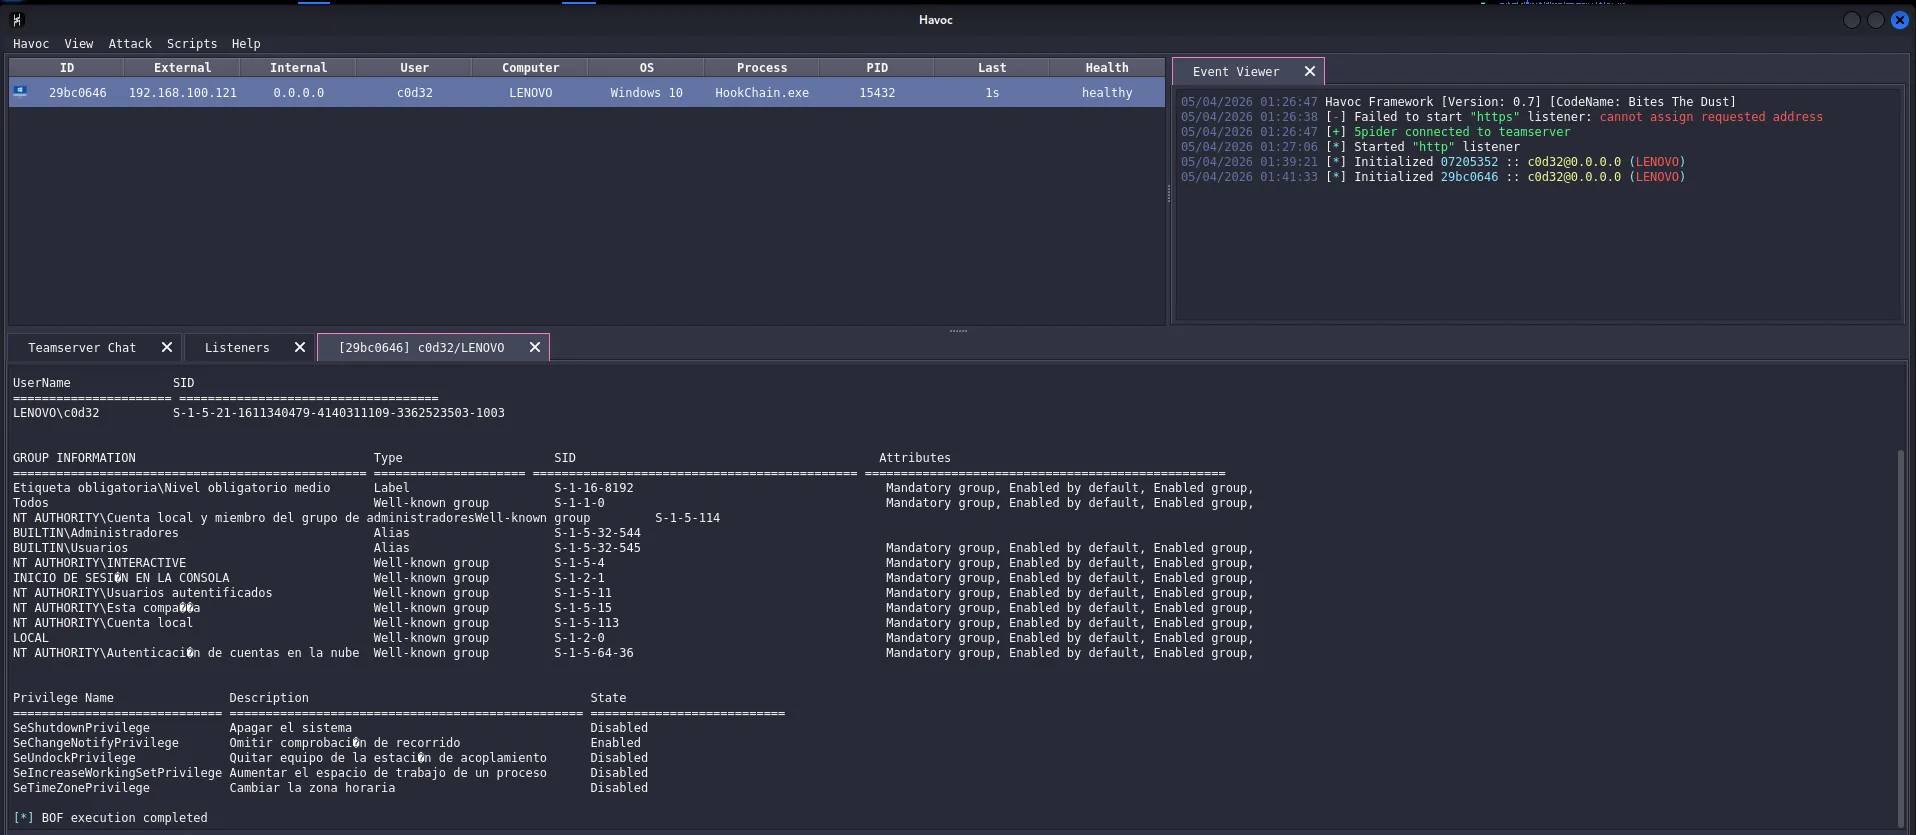Switch to the Listeners tab
This screenshot has height=835, width=1916.
coord(237,348)
